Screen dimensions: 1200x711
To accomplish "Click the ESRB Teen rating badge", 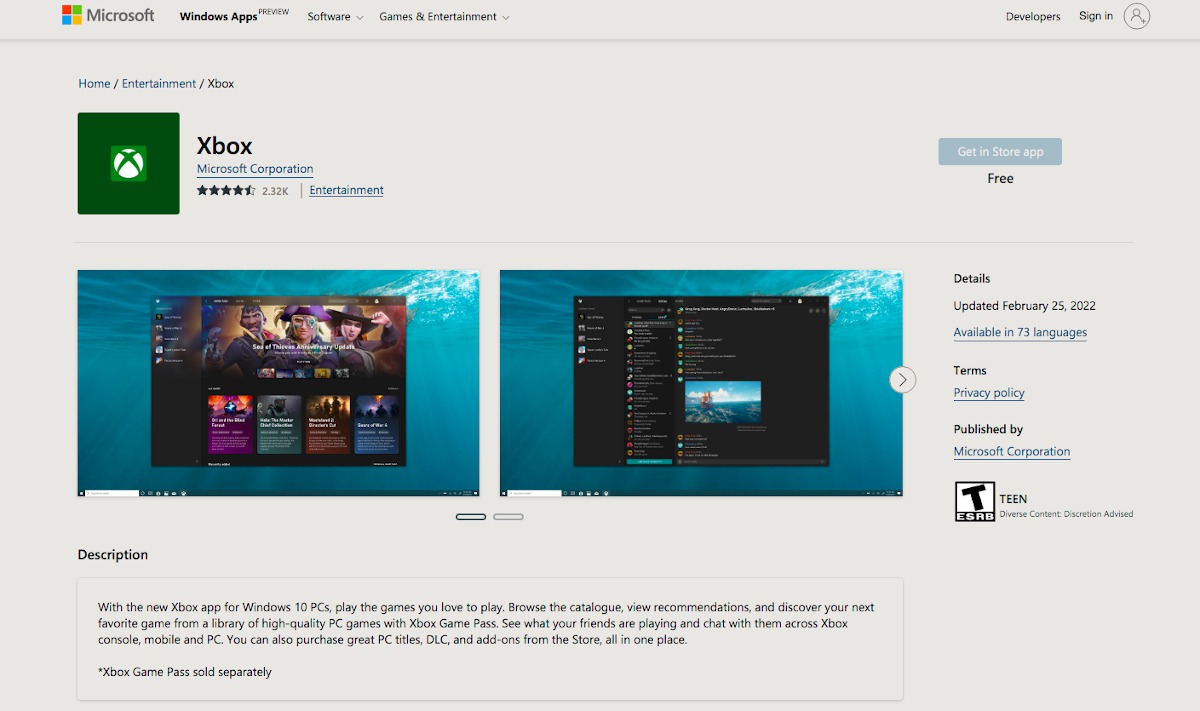I will (975, 502).
